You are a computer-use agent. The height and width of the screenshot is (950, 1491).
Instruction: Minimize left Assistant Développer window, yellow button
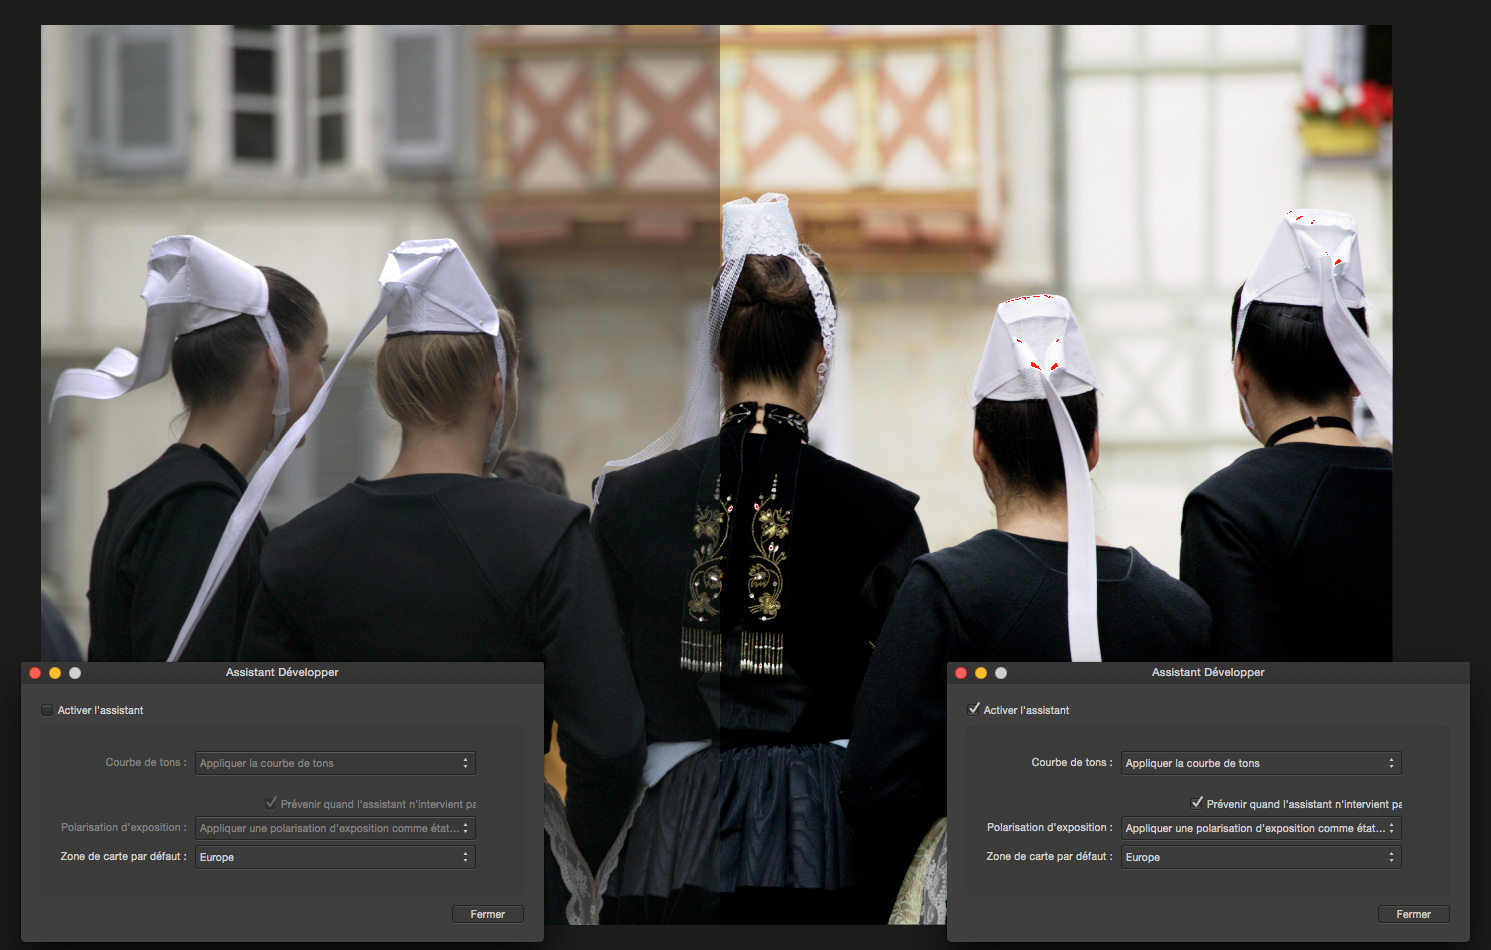(x=55, y=673)
